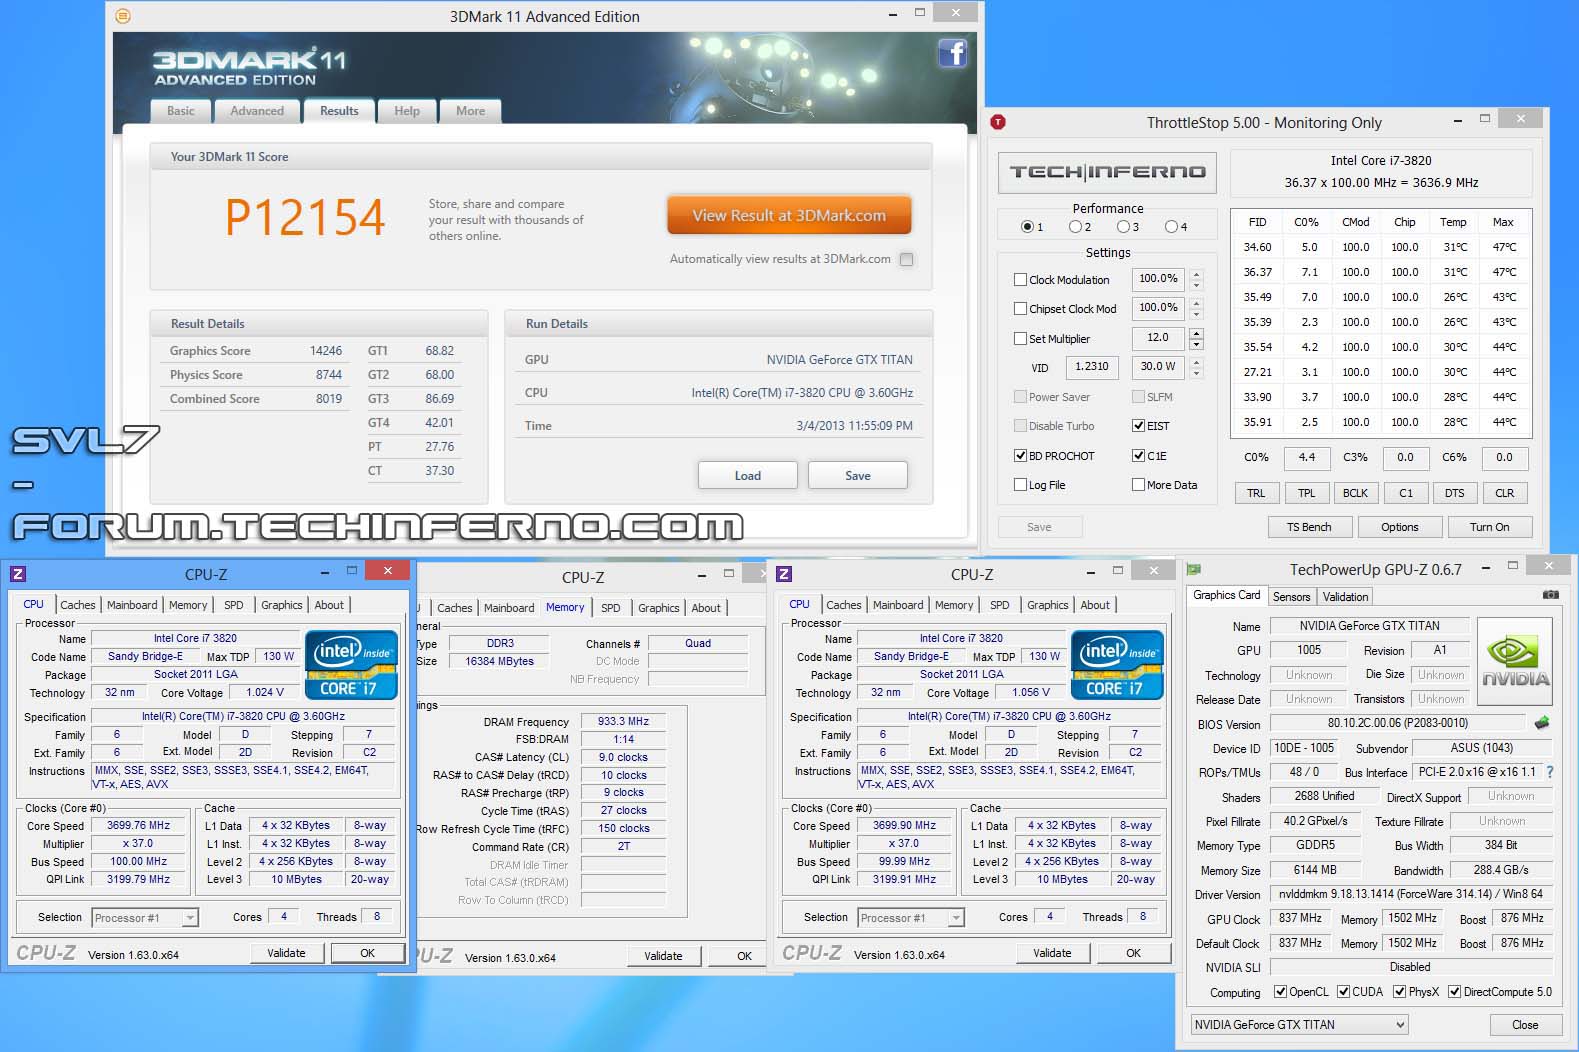Click the CLR button in ThrottleStop
The image size is (1579, 1052).
click(1504, 493)
